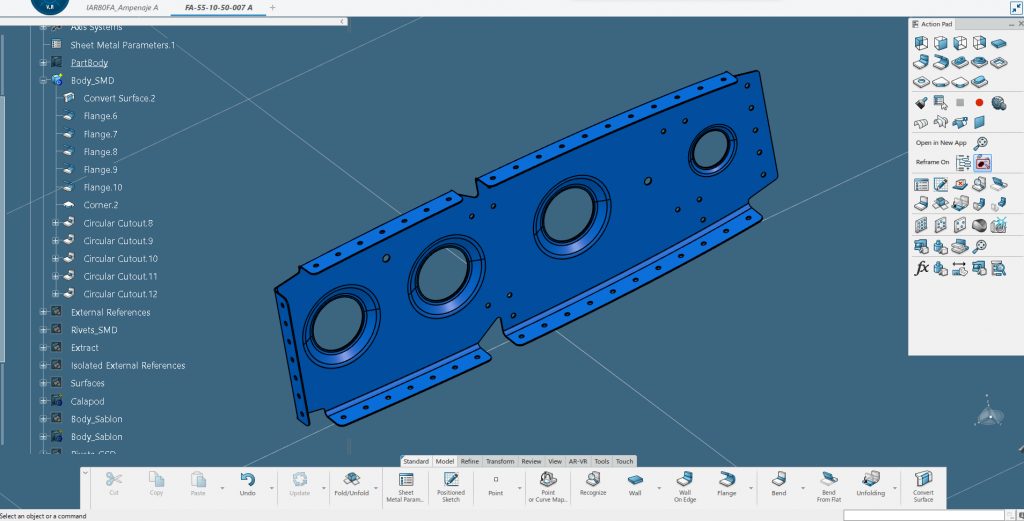Viewport: 1024px width, 521px height.
Task: Open the IAR80FA_Ampenaje A document tab
Action: (x=122, y=7)
